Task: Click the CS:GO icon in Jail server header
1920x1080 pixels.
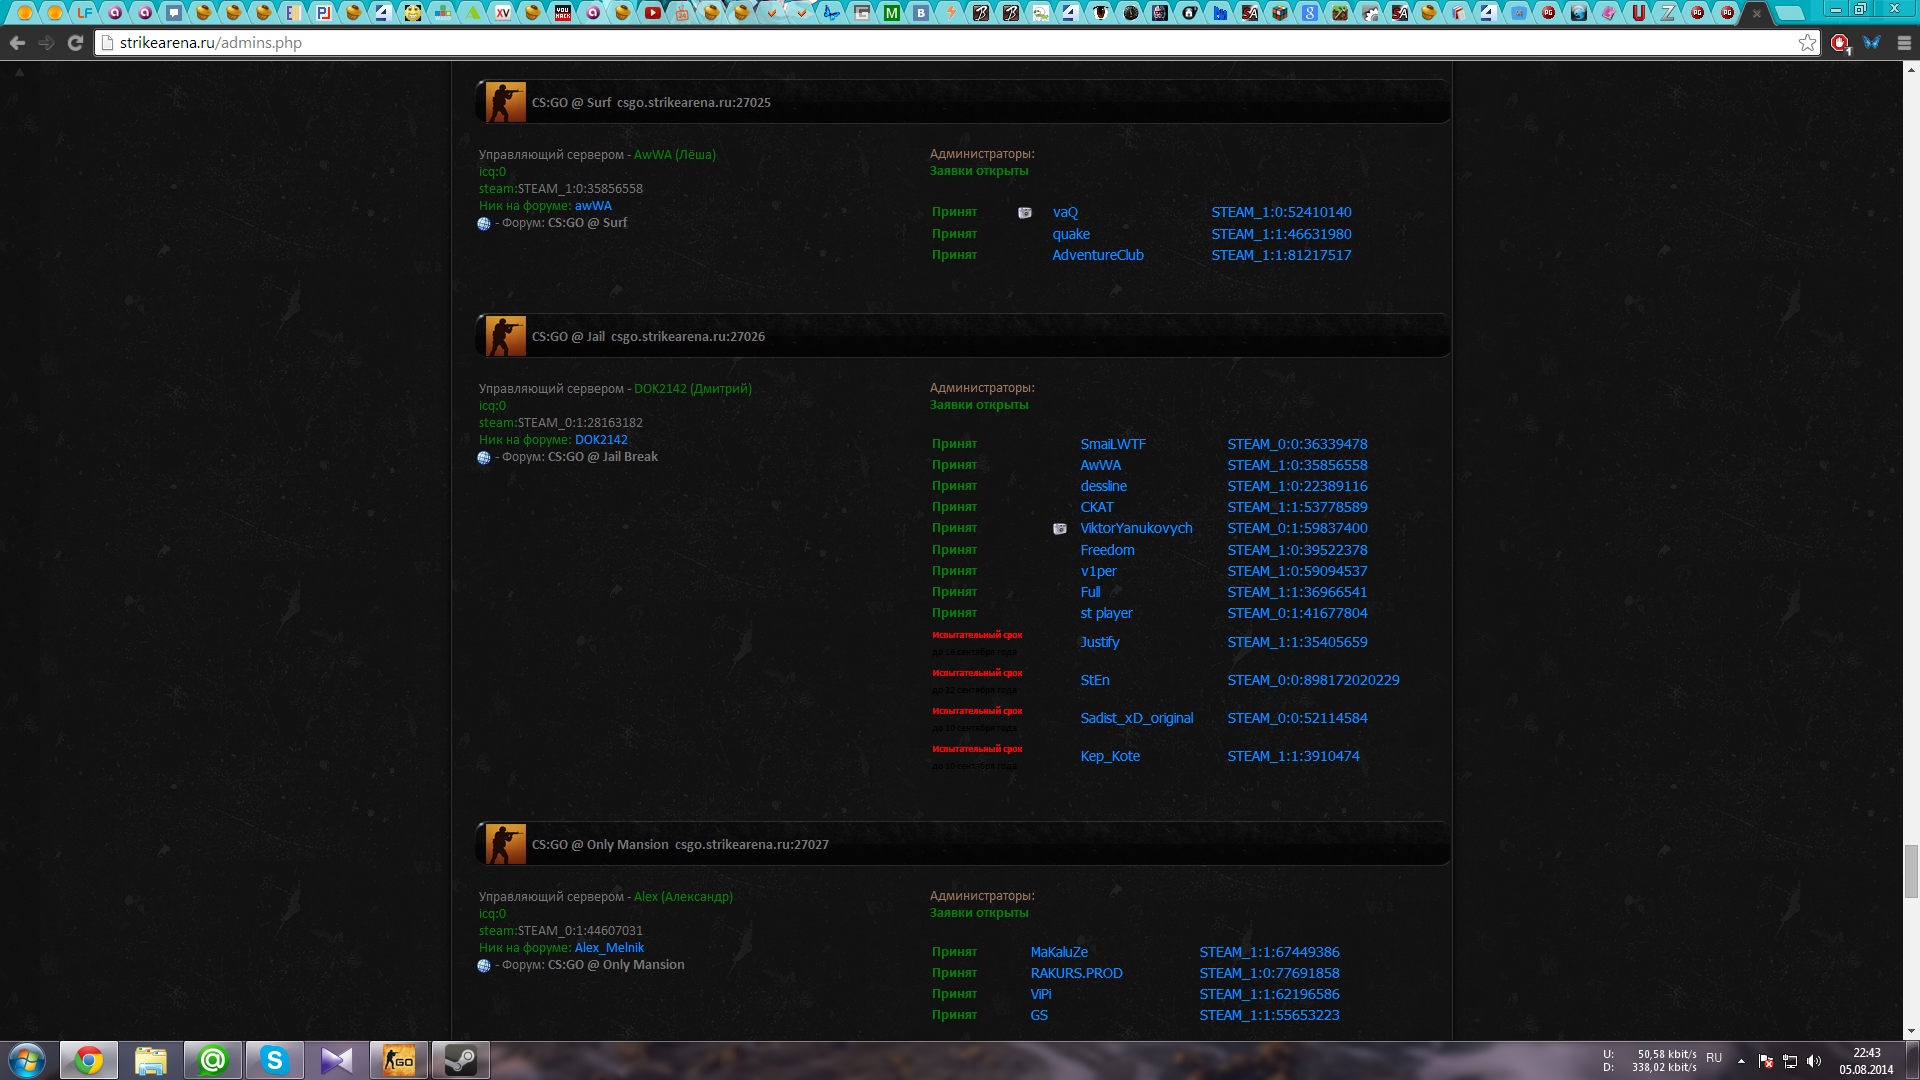Action: click(x=505, y=336)
